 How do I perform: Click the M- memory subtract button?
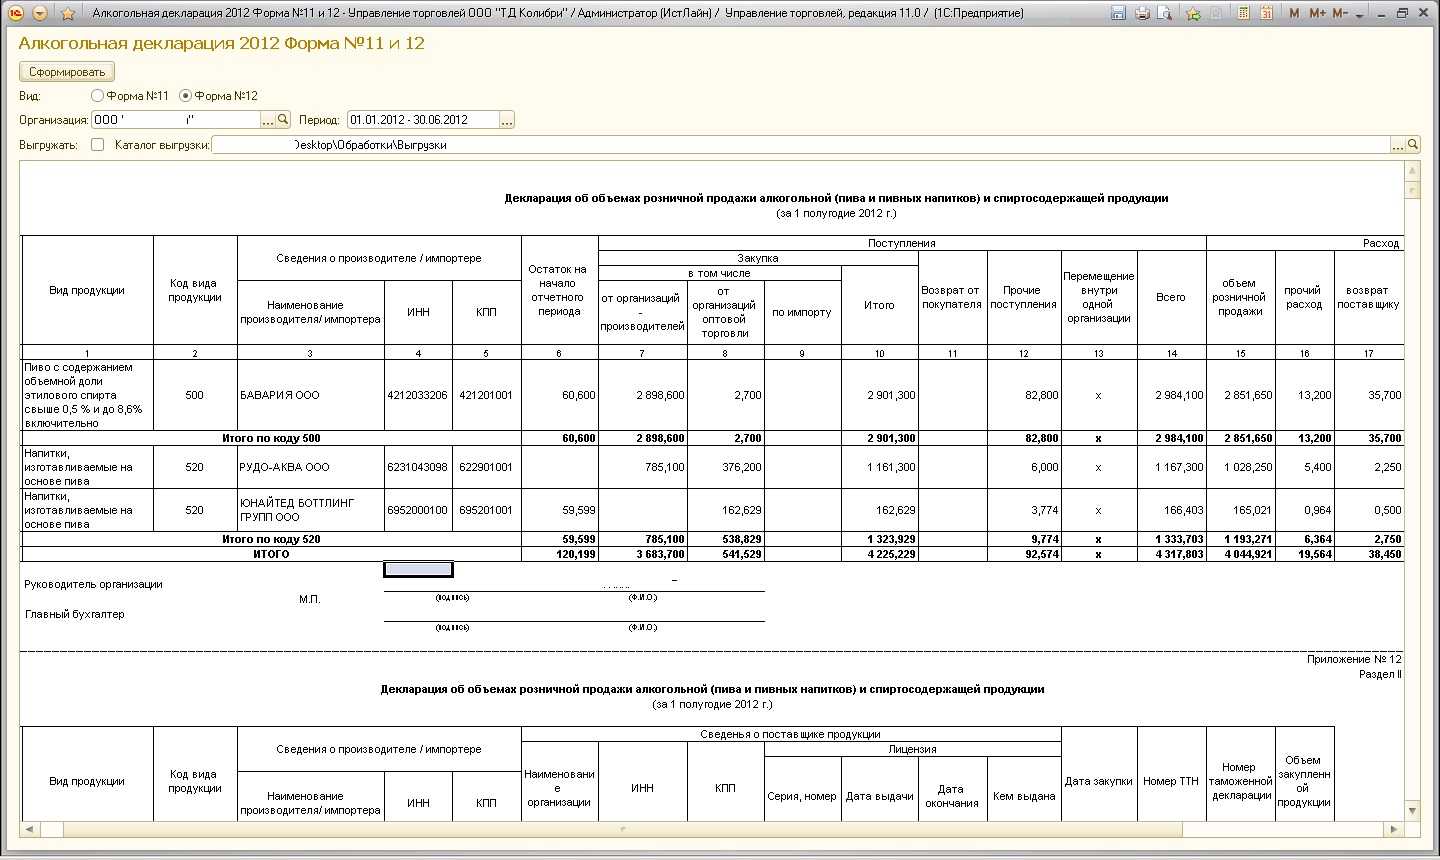[1341, 13]
